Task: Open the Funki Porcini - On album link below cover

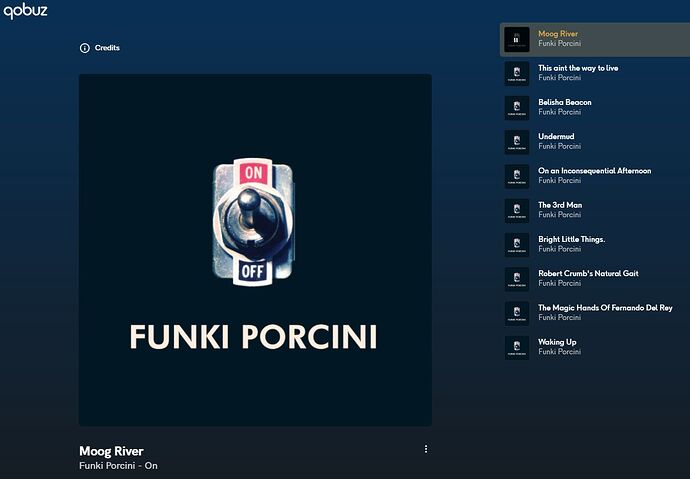Action: click(x=118, y=465)
